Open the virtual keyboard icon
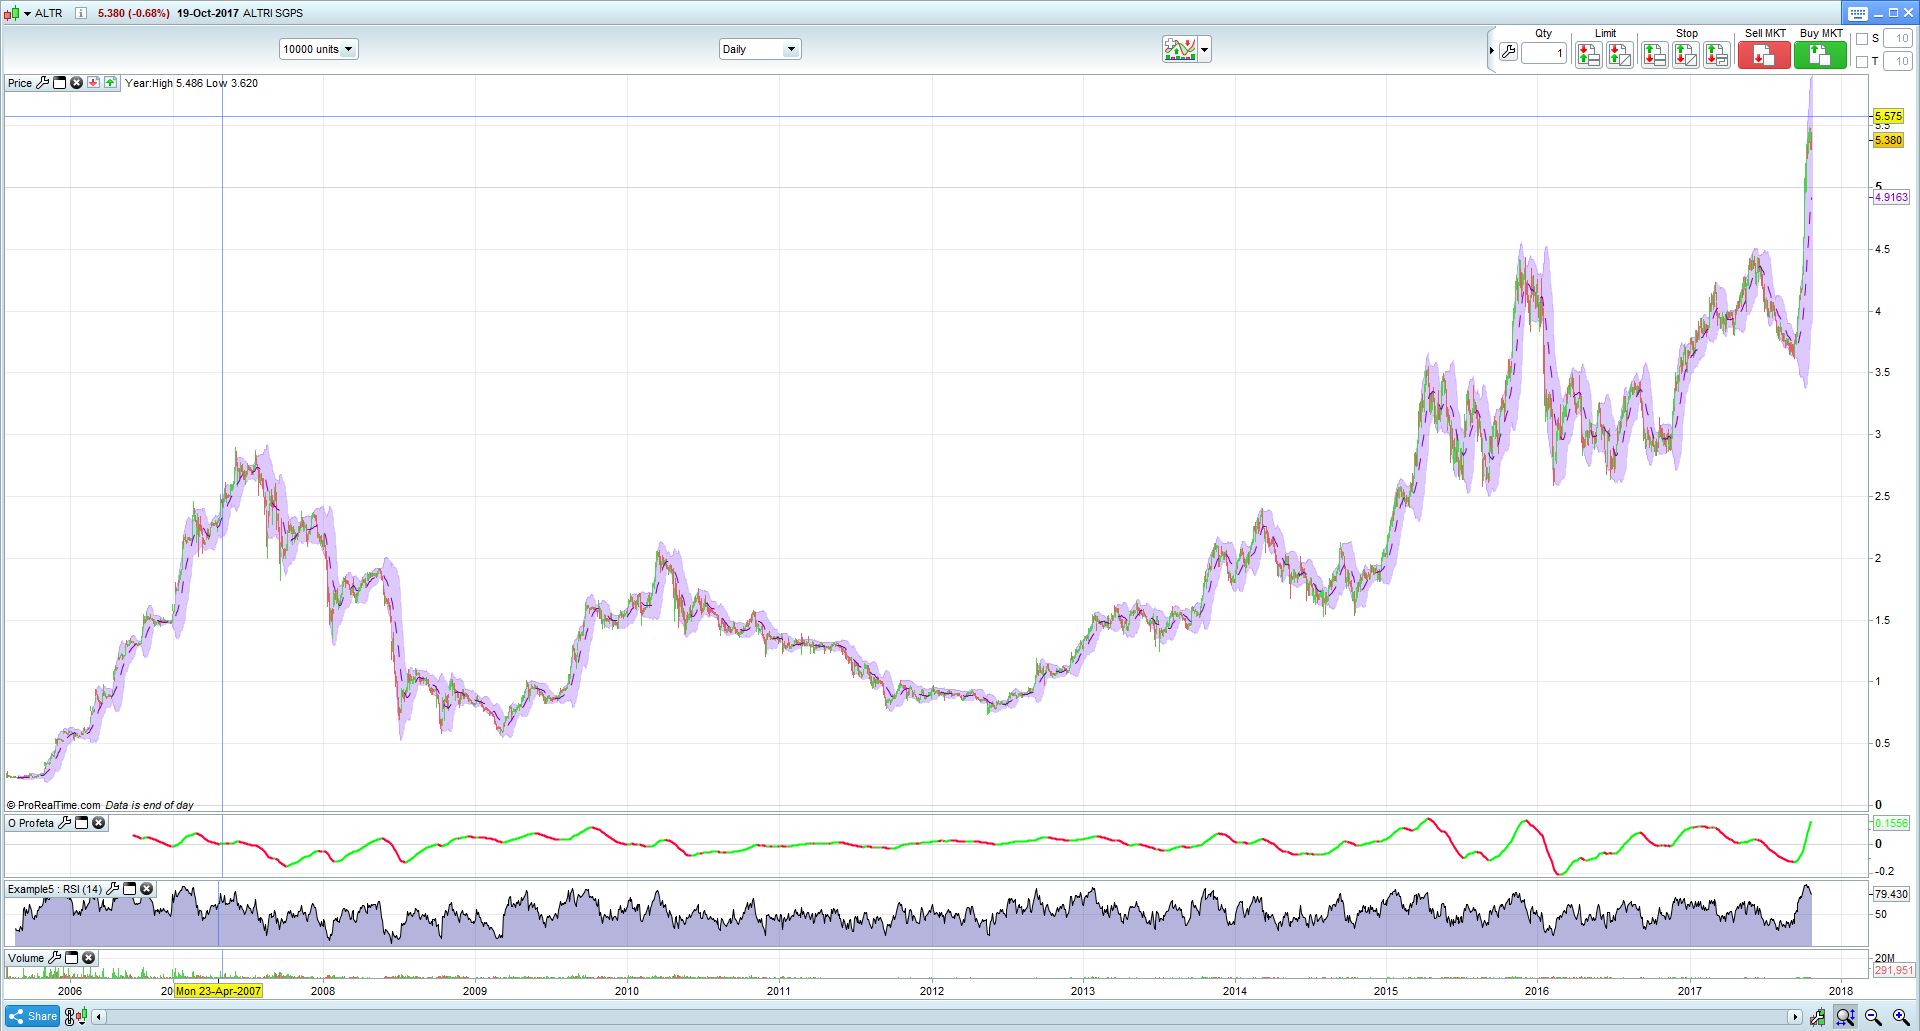This screenshot has width=1920, height=1031. (x=1857, y=13)
